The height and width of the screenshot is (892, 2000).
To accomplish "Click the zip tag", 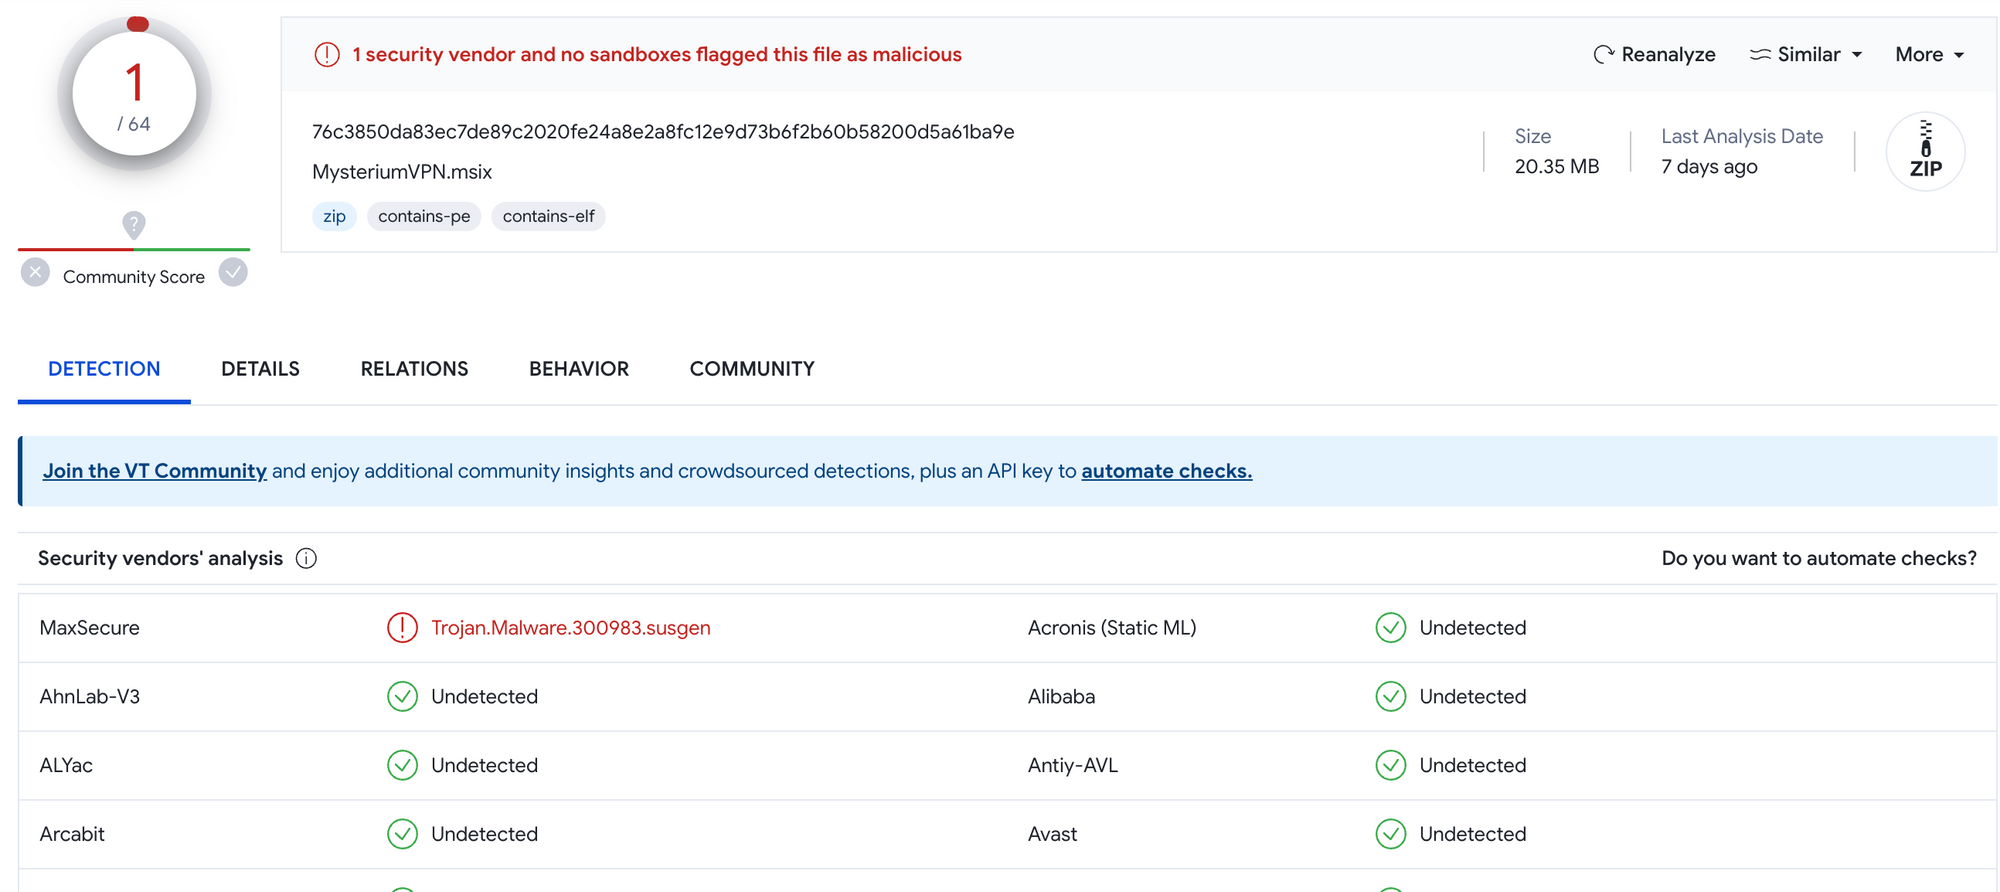I will click(x=334, y=217).
